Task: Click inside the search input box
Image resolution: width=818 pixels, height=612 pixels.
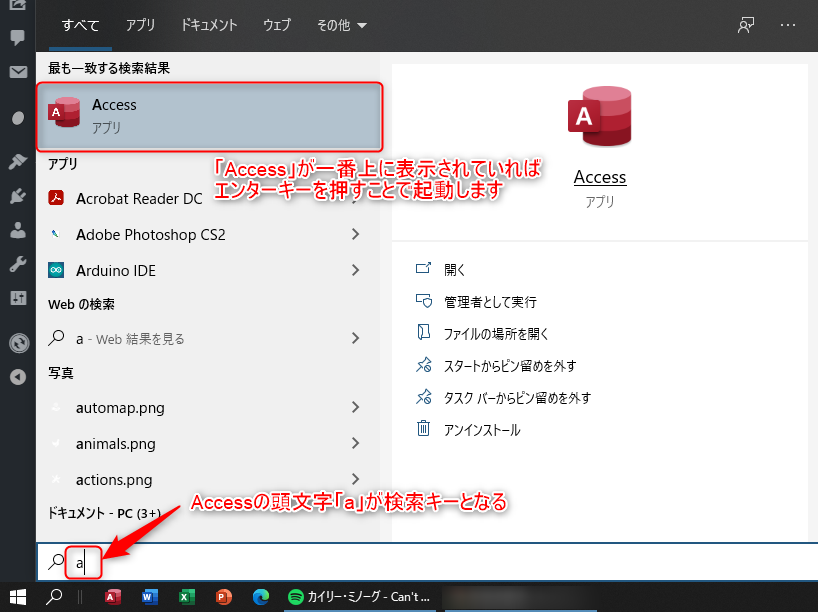Action: 428,562
